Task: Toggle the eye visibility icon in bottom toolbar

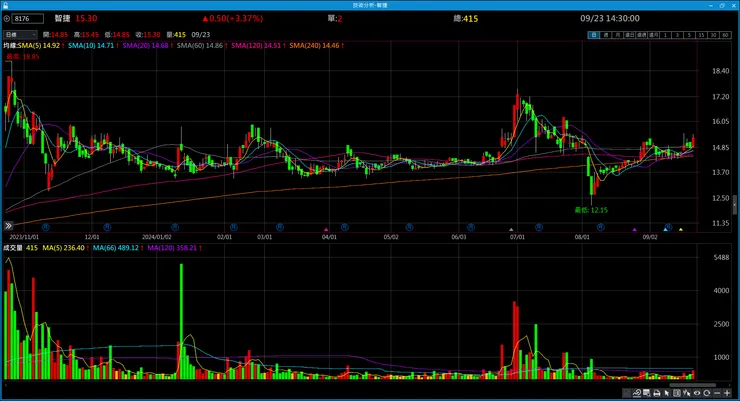Action: click(x=697, y=393)
